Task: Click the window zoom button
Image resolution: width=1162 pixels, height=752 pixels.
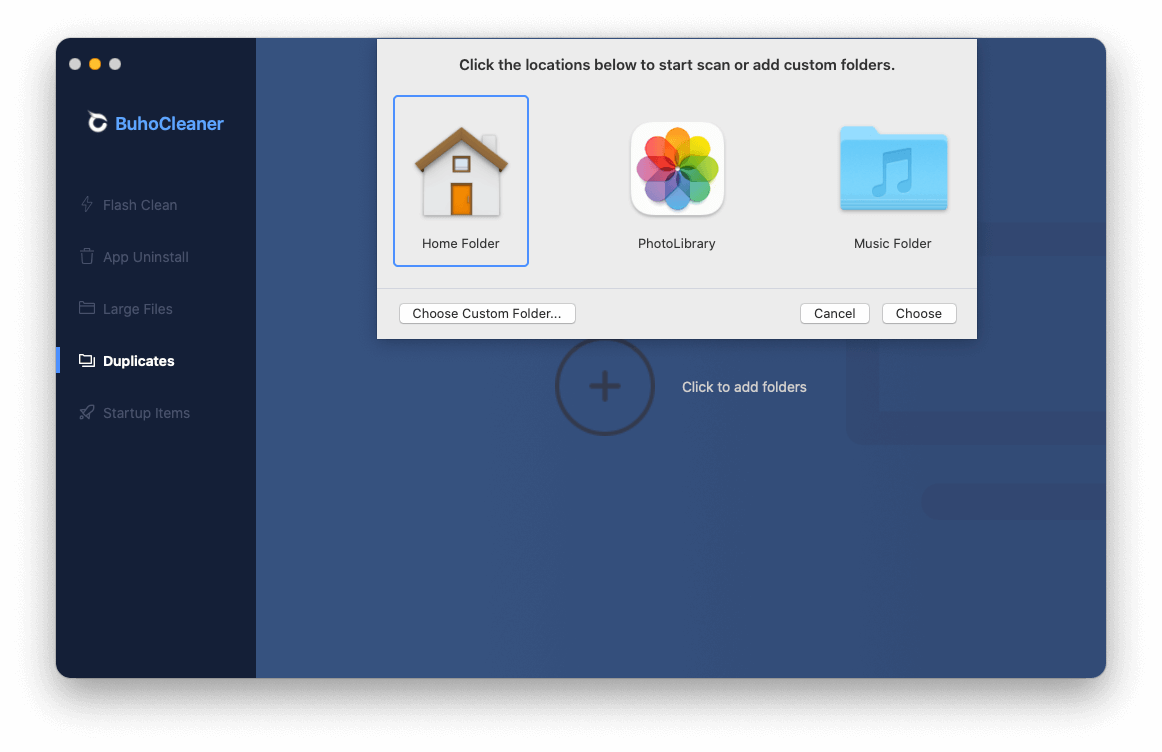Action: [115, 64]
